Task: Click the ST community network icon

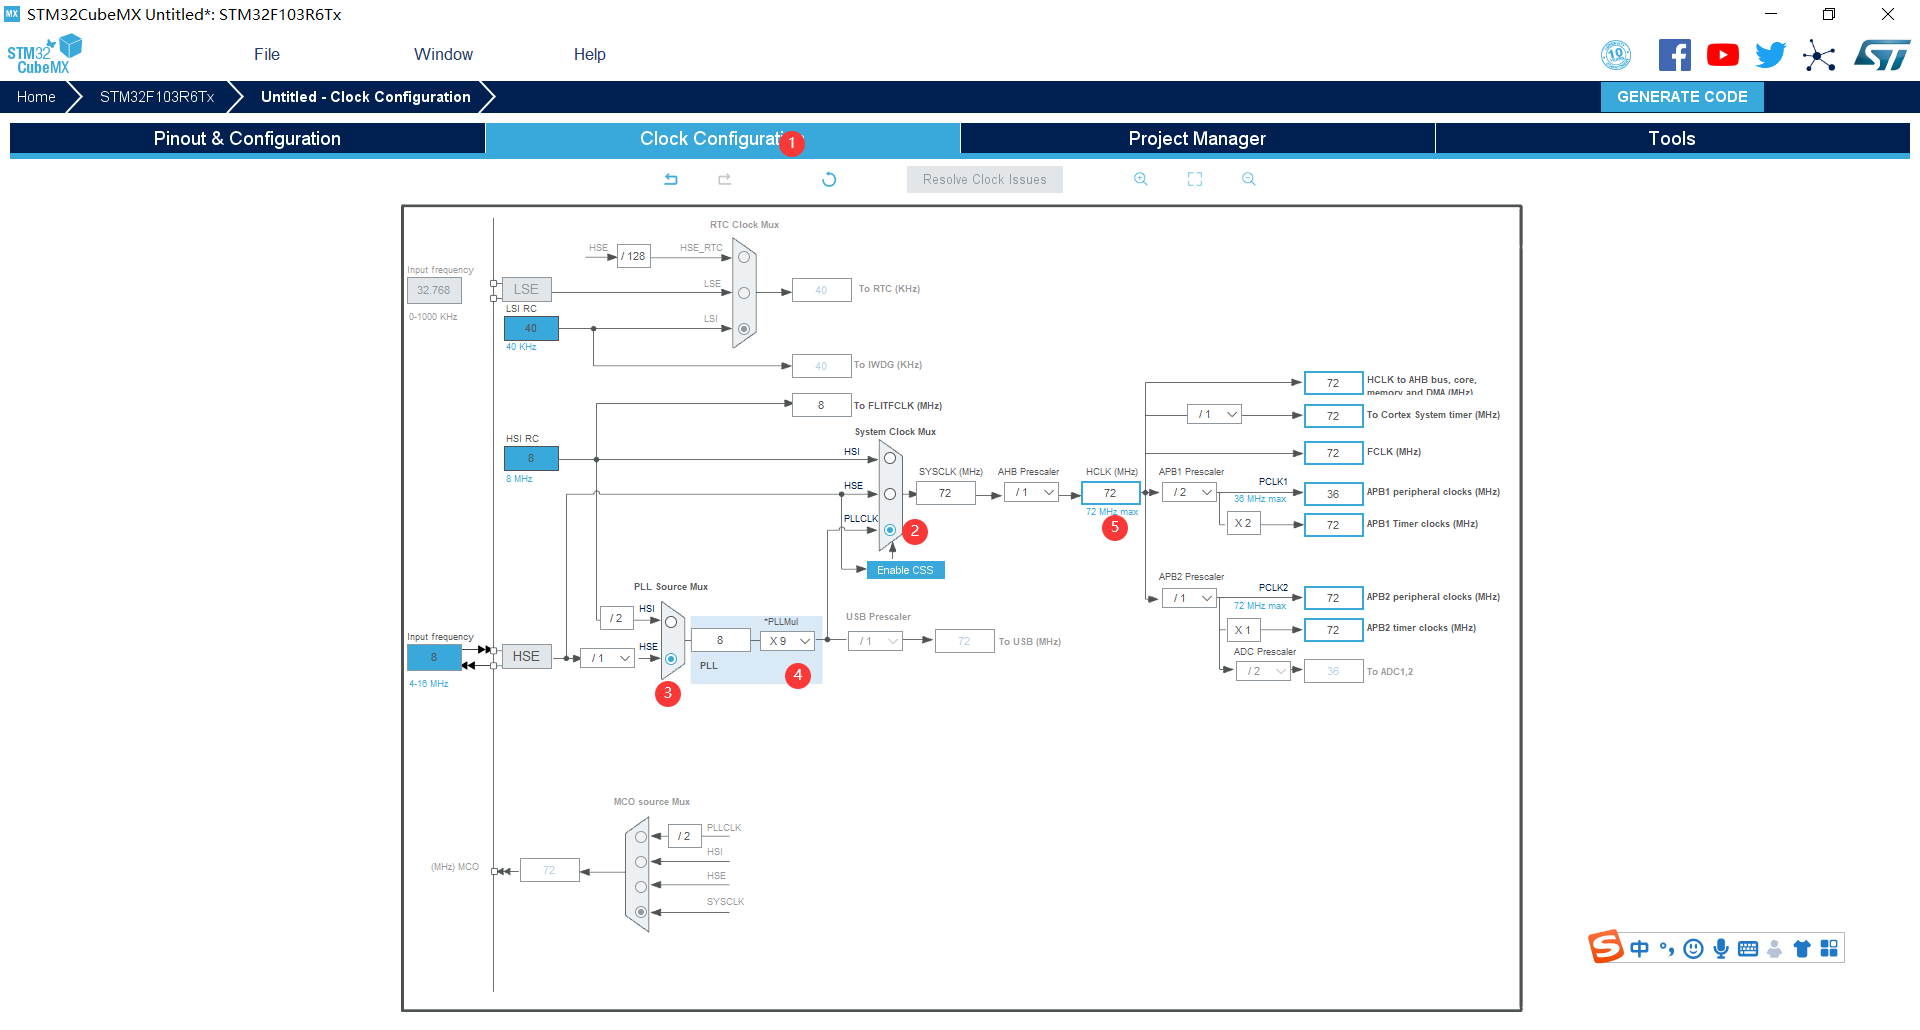Action: (x=1819, y=55)
